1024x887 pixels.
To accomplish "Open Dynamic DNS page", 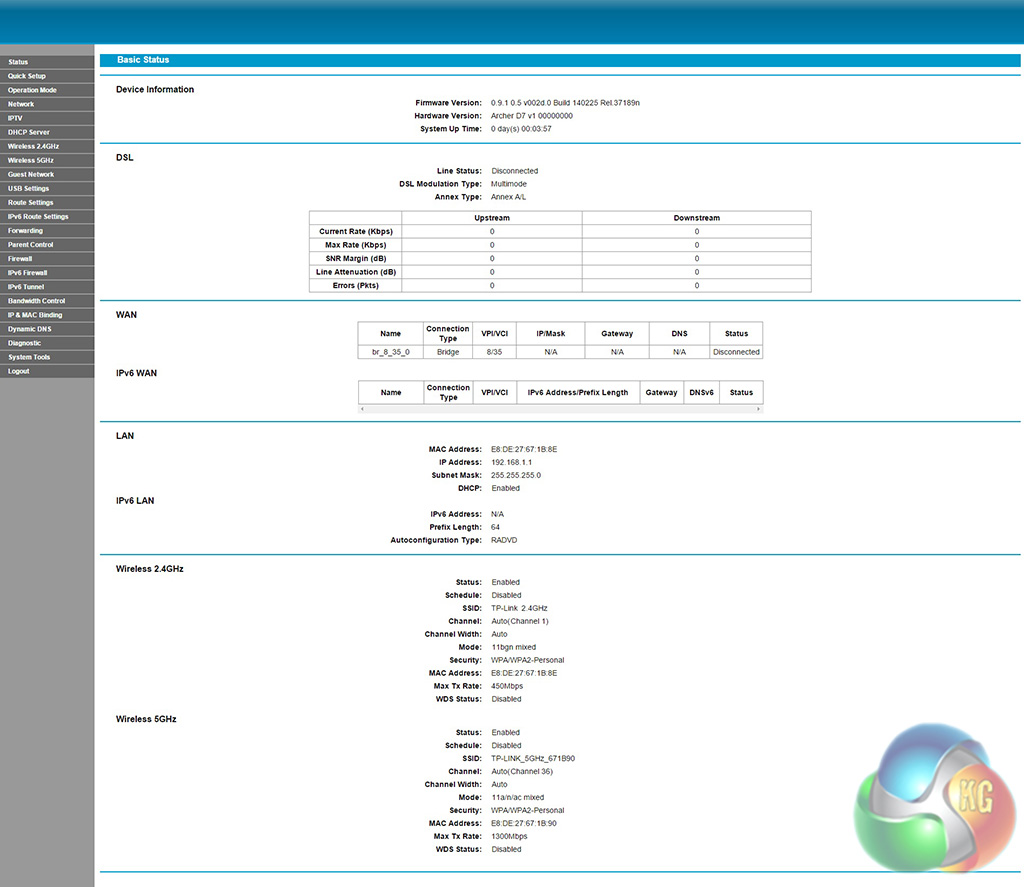I will pyautogui.click(x=29, y=328).
